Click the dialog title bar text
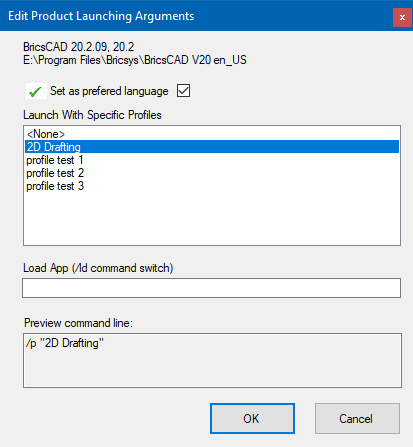This screenshot has height=447, width=413. [101, 16]
